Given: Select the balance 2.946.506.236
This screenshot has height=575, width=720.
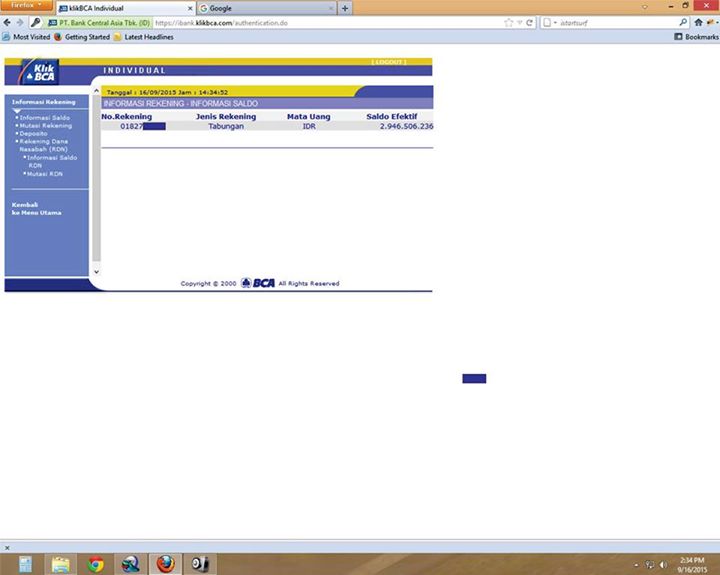Looking at the screenshot, I should coord(406,126).
